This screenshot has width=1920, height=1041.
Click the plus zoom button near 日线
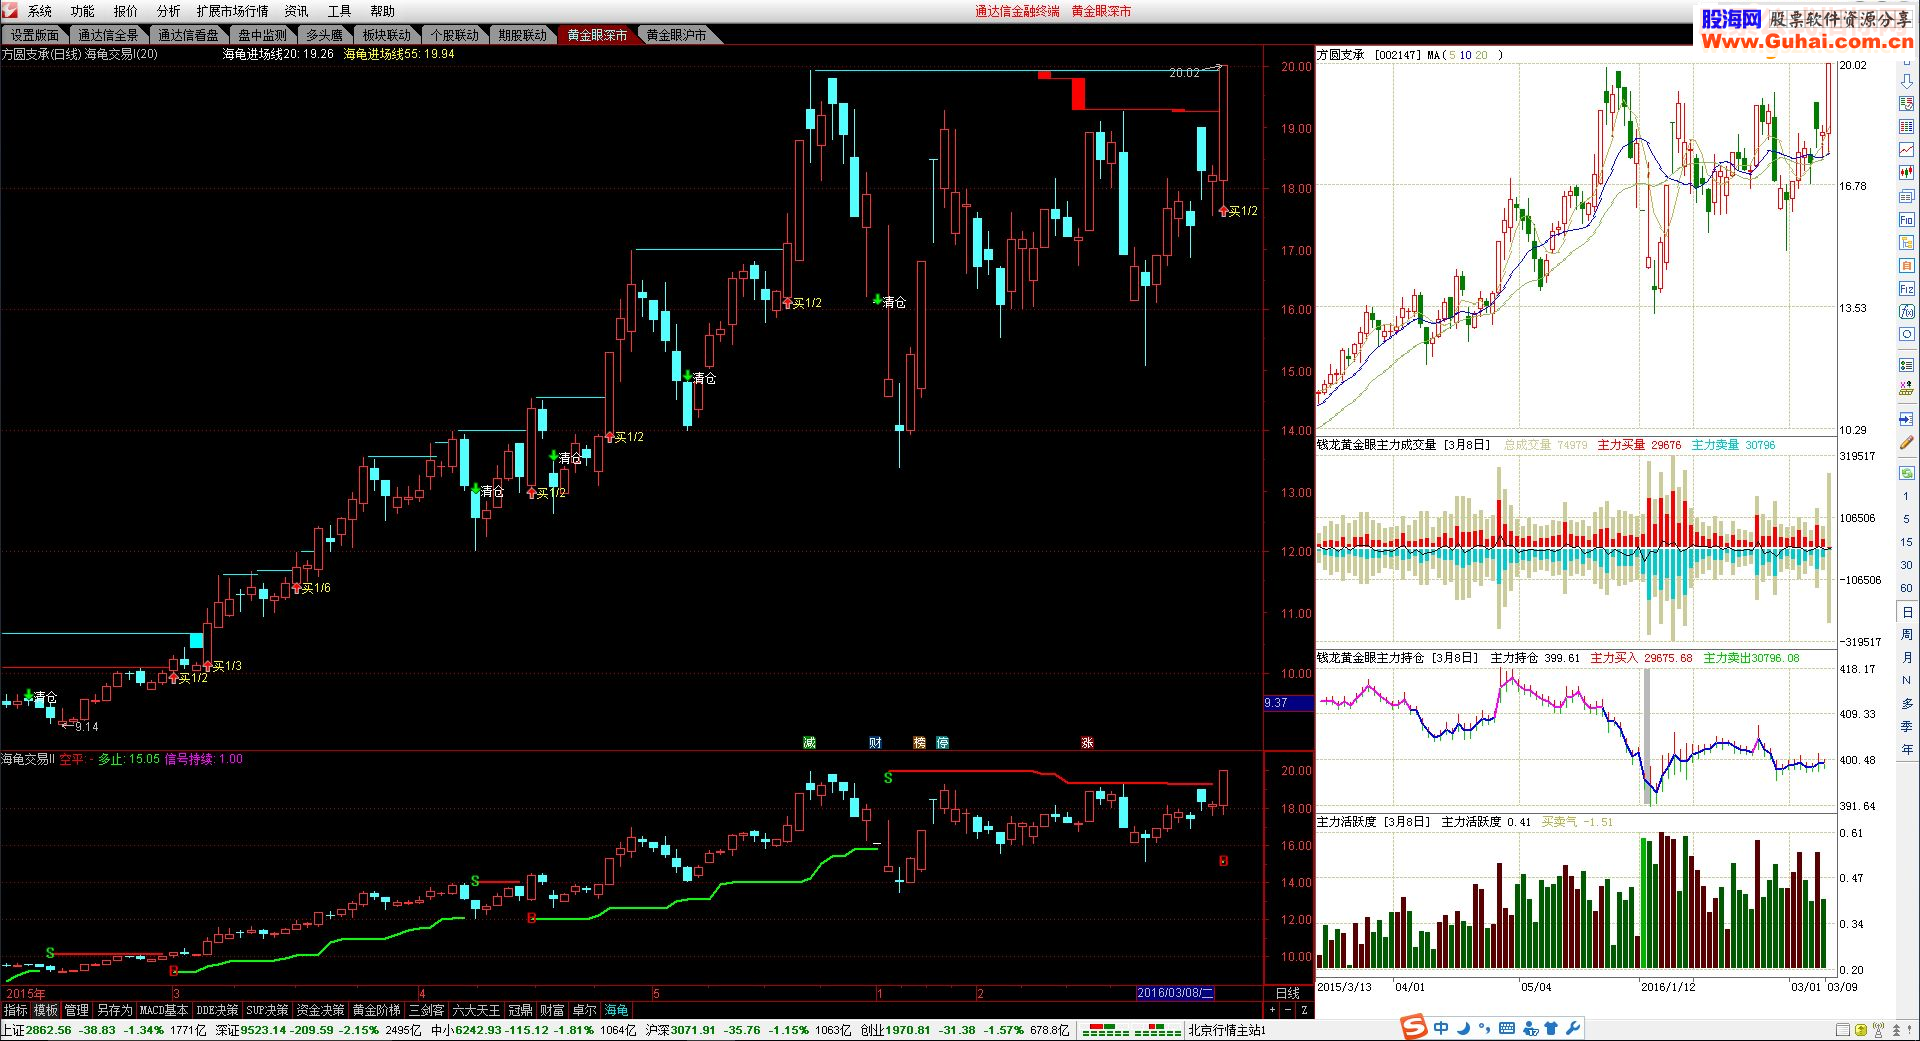(x=1272, y=1010)
